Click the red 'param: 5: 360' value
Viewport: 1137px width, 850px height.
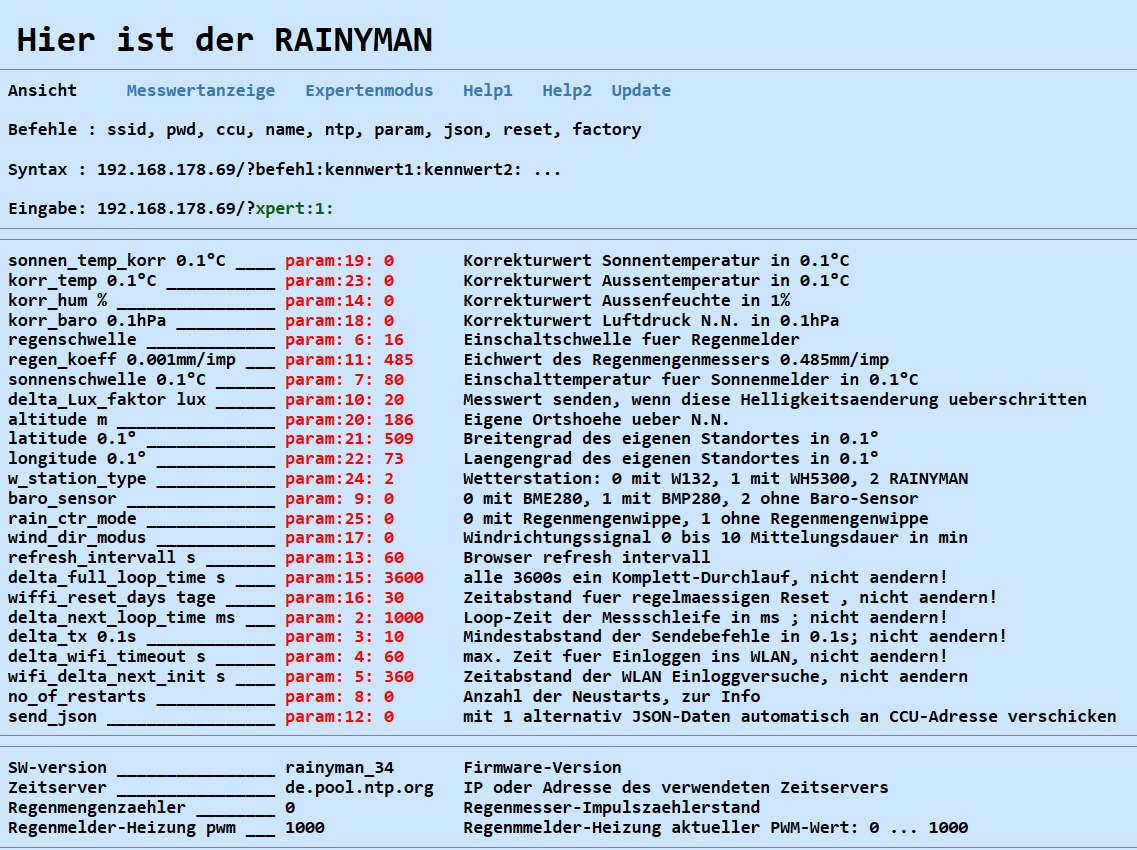coord(350,676)
